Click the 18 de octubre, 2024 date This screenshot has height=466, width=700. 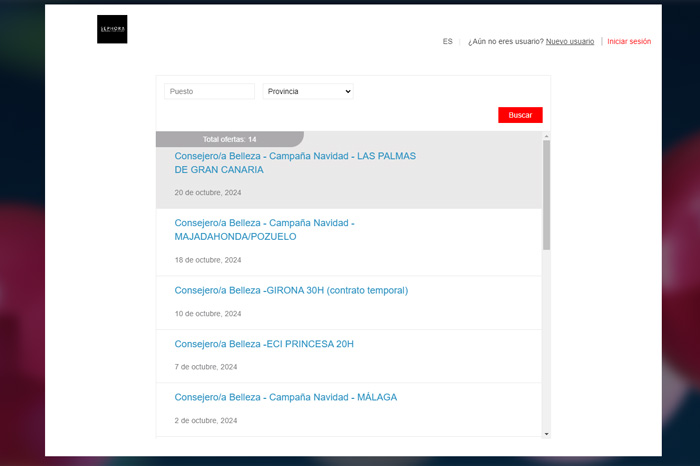pyautogui.click(x=207, y=260)
